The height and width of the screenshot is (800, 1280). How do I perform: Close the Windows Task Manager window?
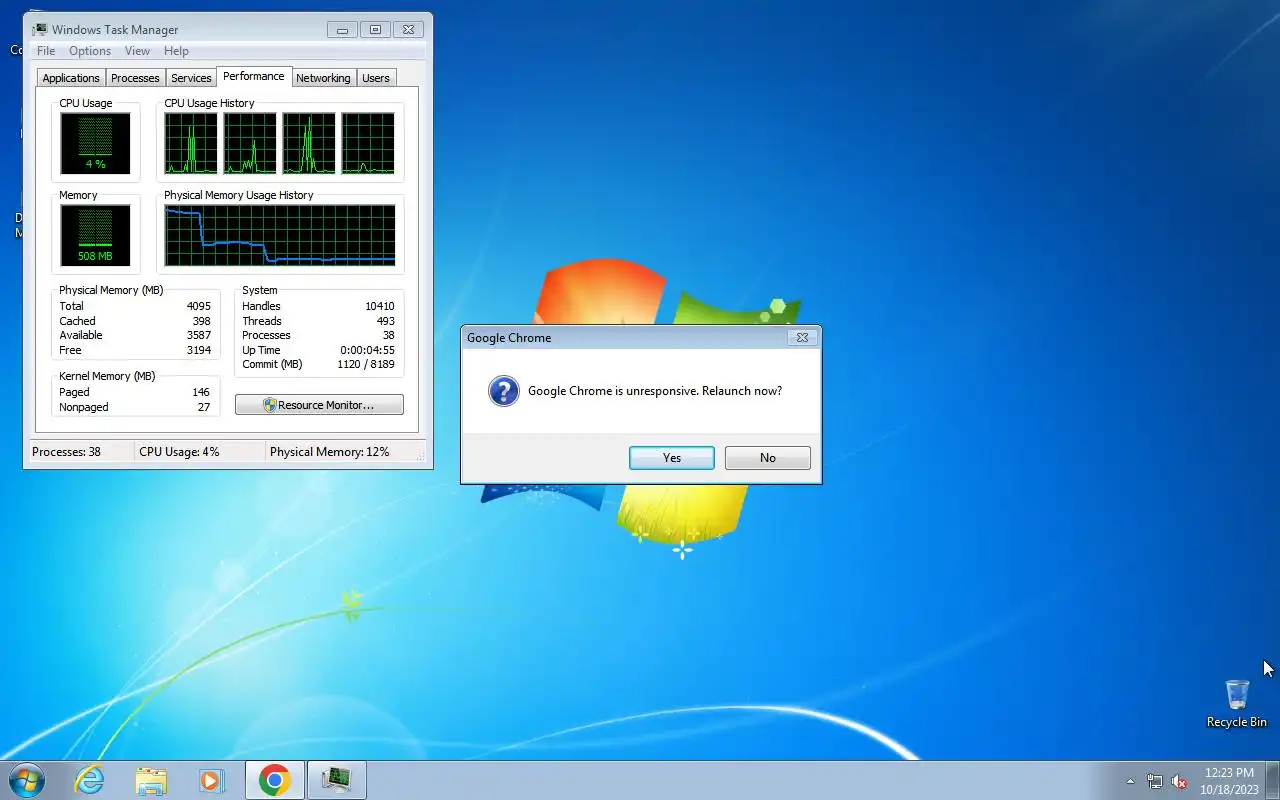(408, 30)
